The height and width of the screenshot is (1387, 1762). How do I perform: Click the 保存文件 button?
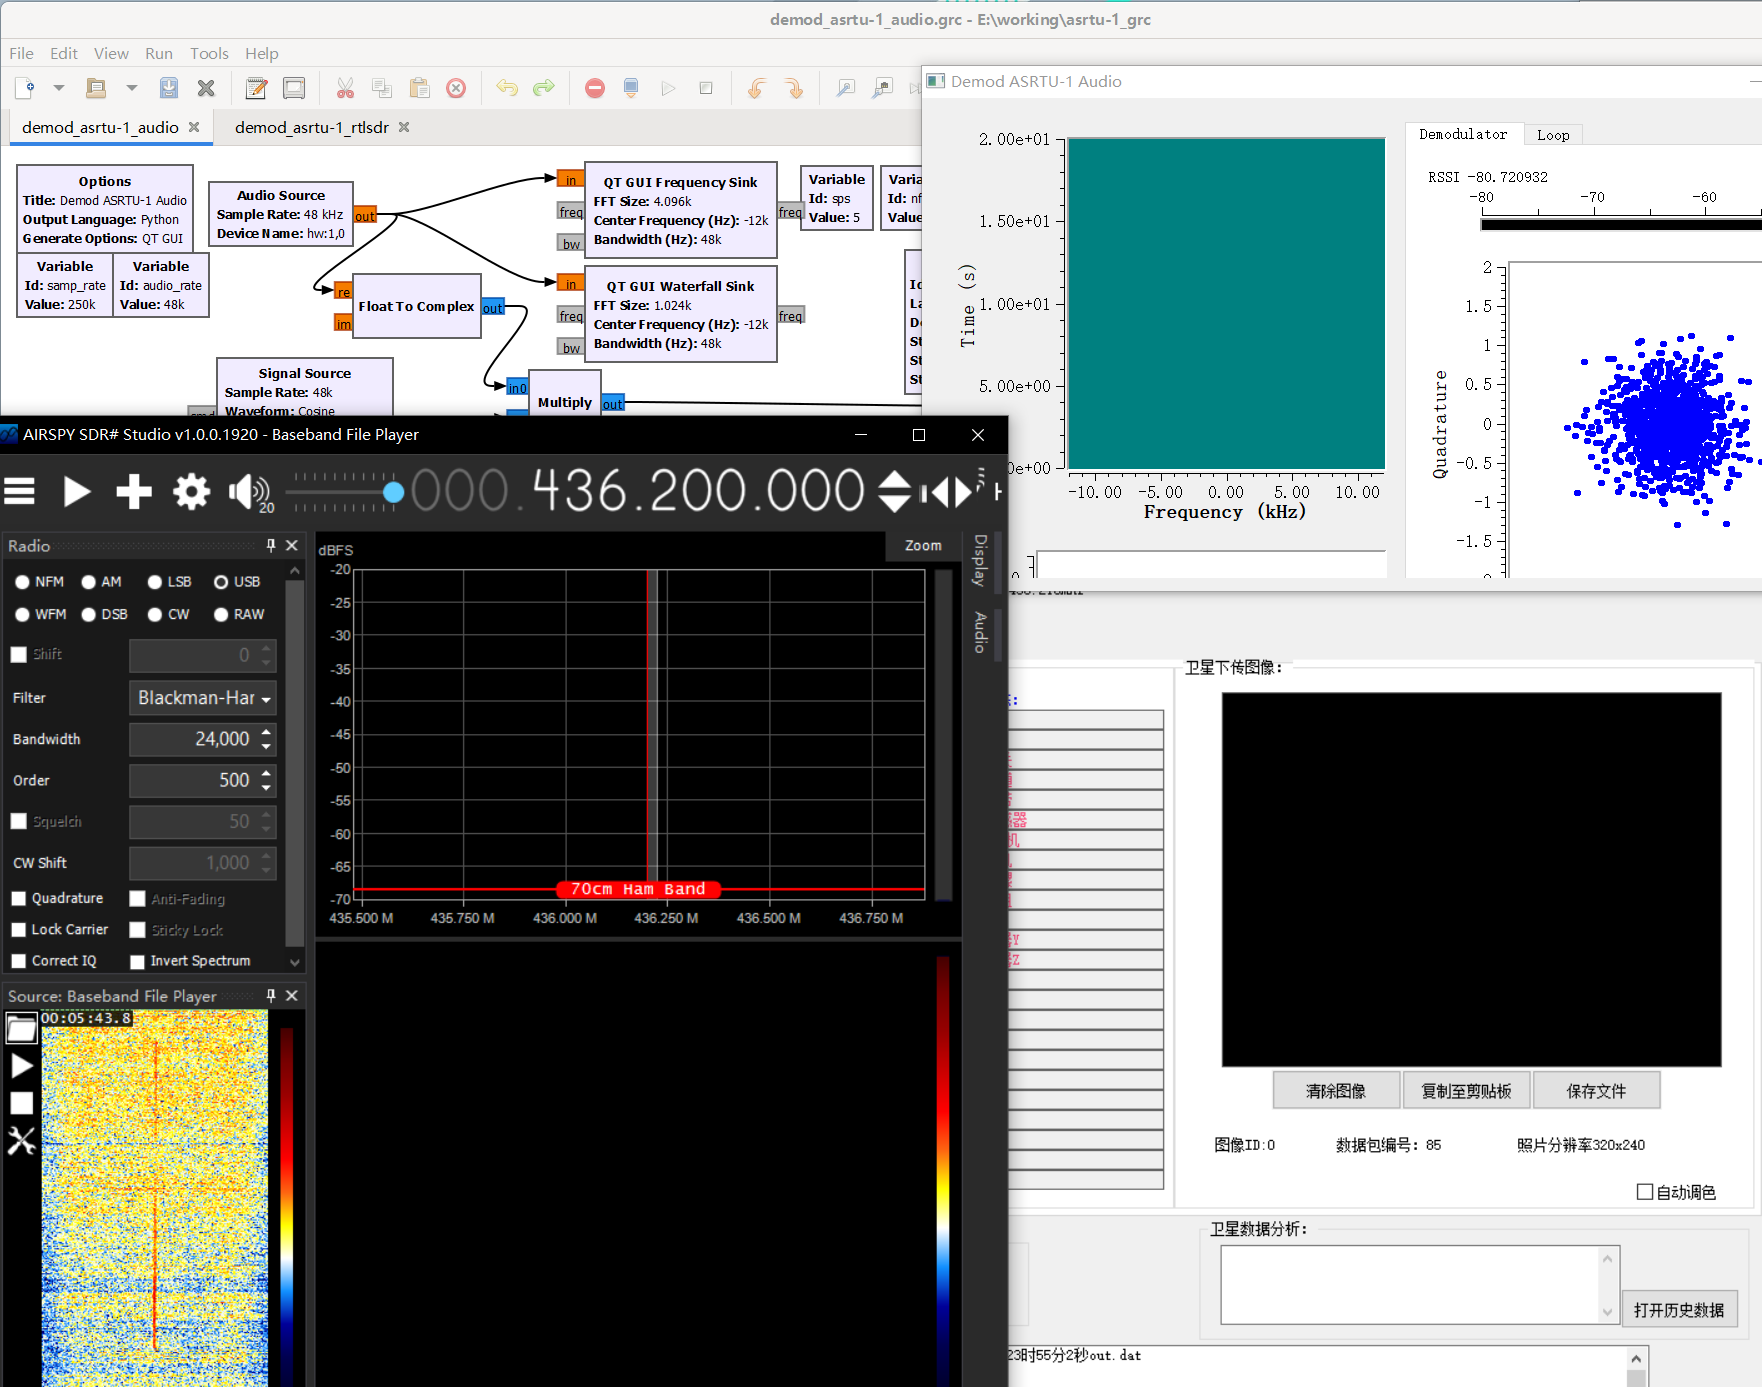tap(1596, 1091)
